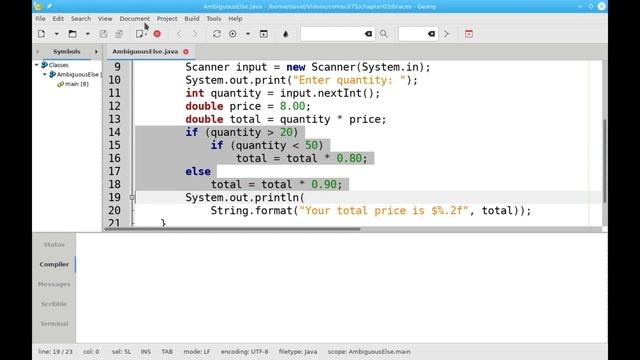Viewport: 640px width, 360px height.
Task: Compile the current file
Action: [x=217, y=34]
